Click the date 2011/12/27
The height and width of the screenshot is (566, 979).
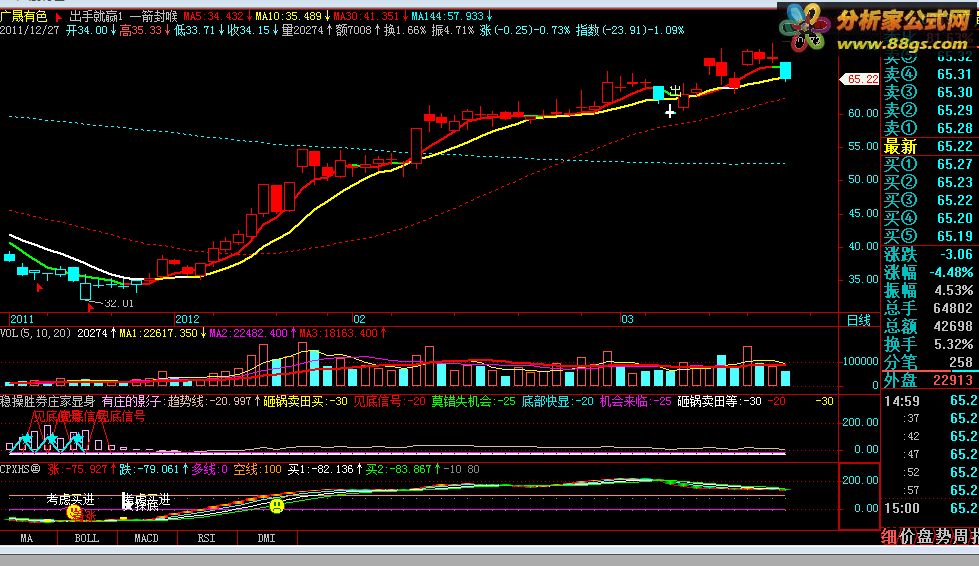30,30
